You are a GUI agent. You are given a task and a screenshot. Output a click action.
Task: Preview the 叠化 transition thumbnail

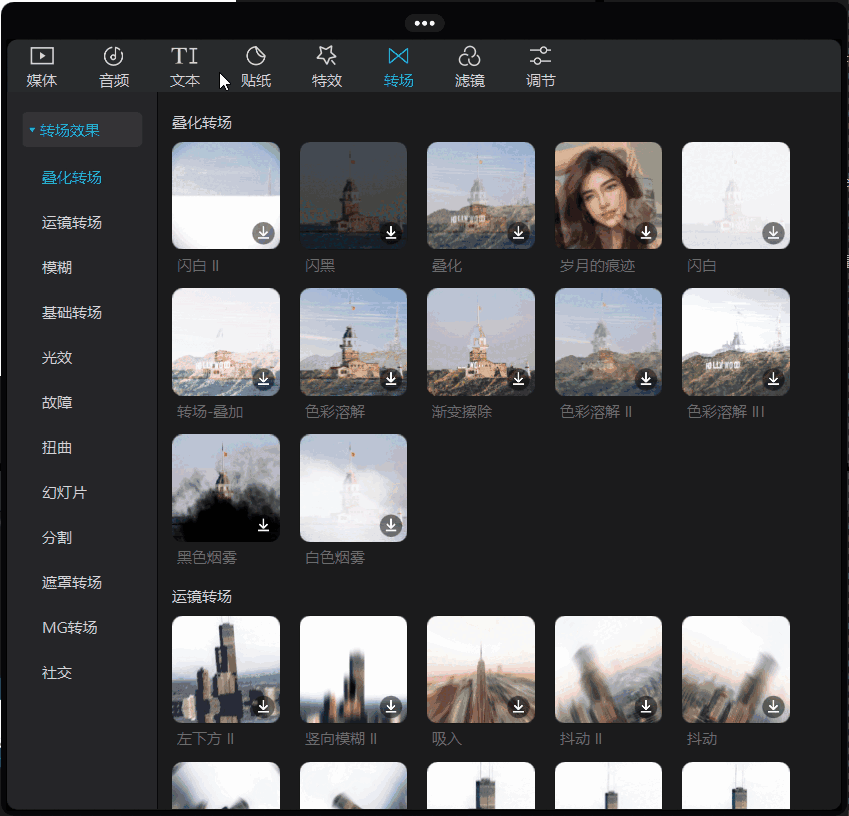click(480, 195)
